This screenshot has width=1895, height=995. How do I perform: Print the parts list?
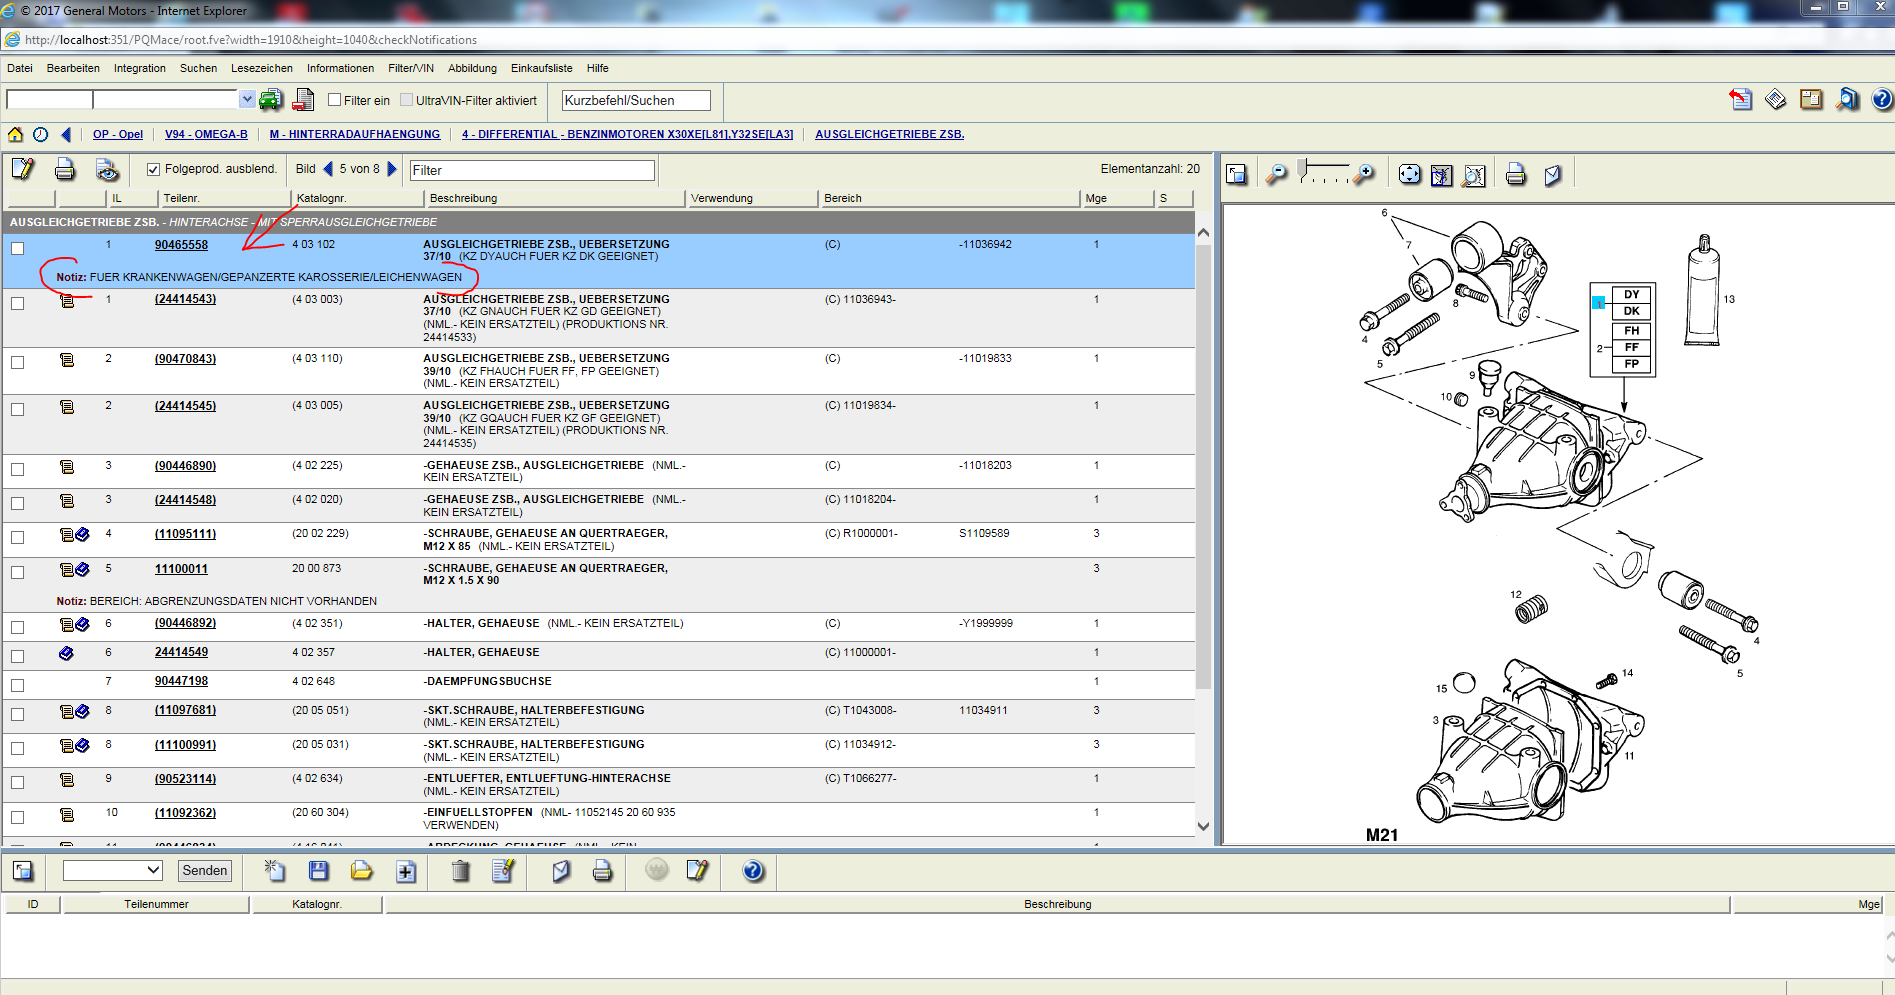tap(65, 169)
